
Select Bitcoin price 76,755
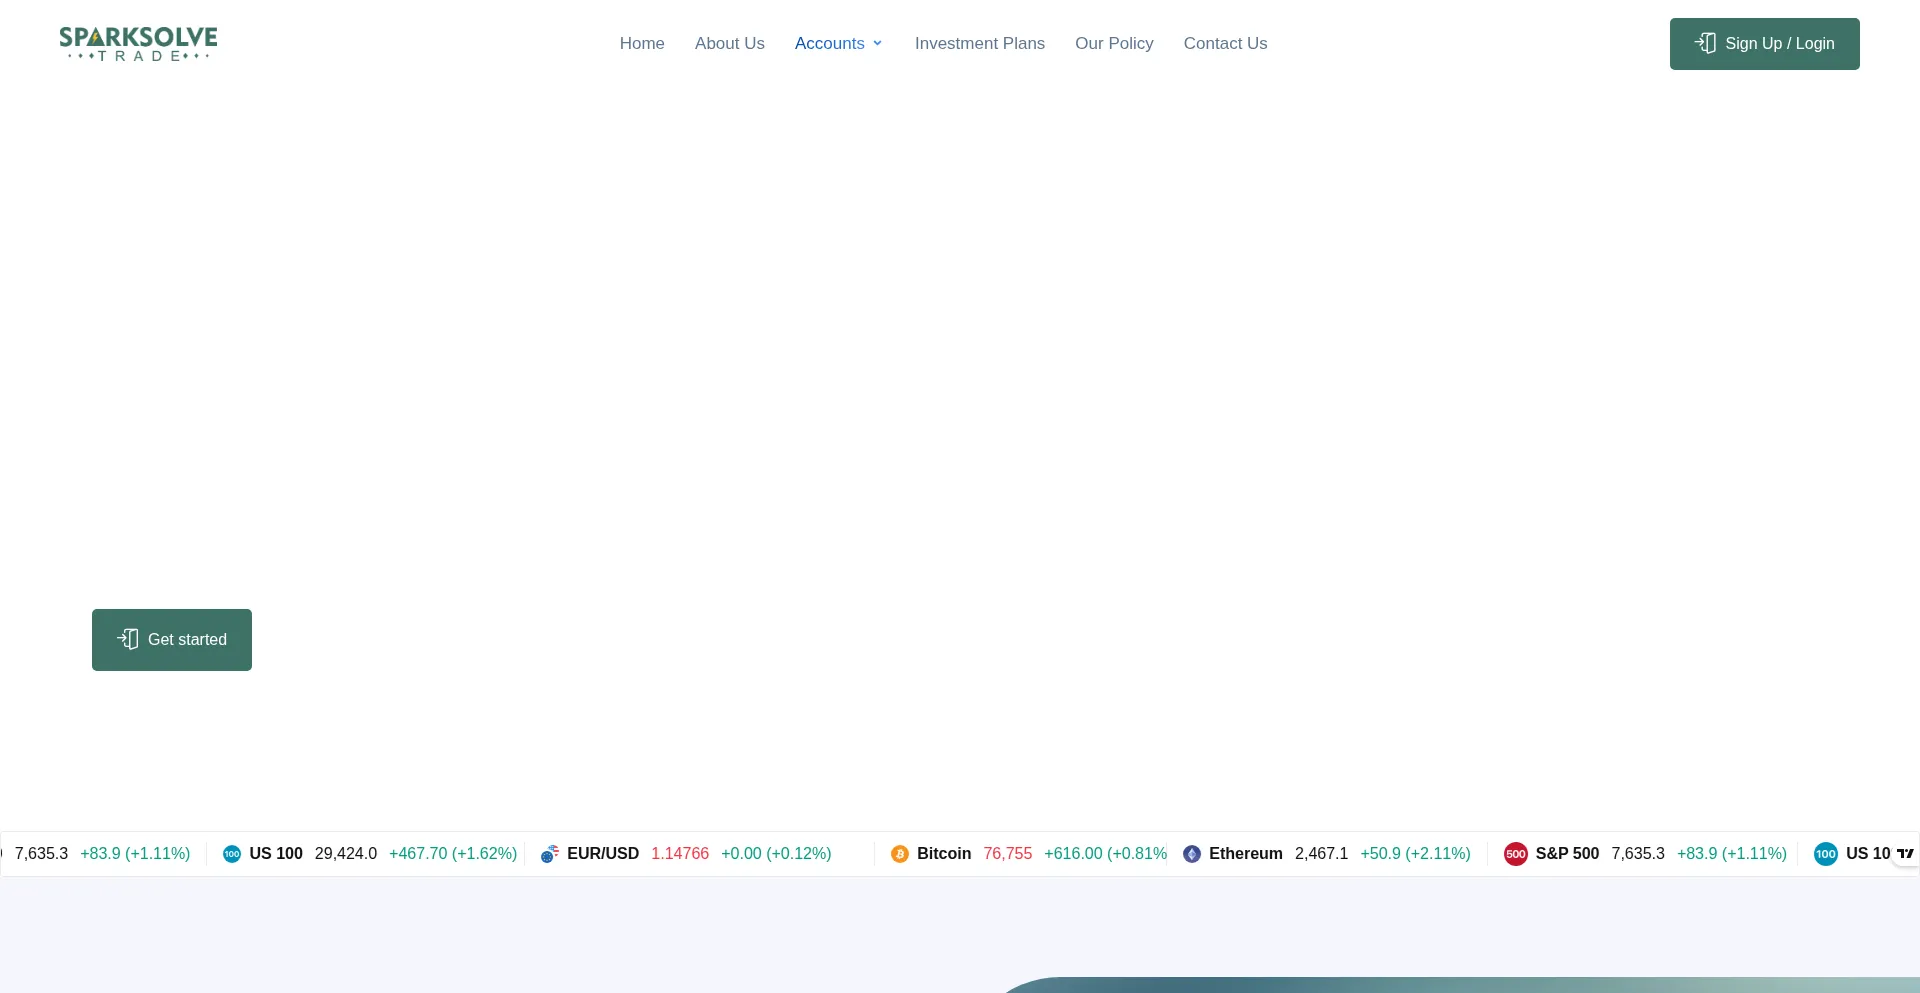(x=1008, y=854)
